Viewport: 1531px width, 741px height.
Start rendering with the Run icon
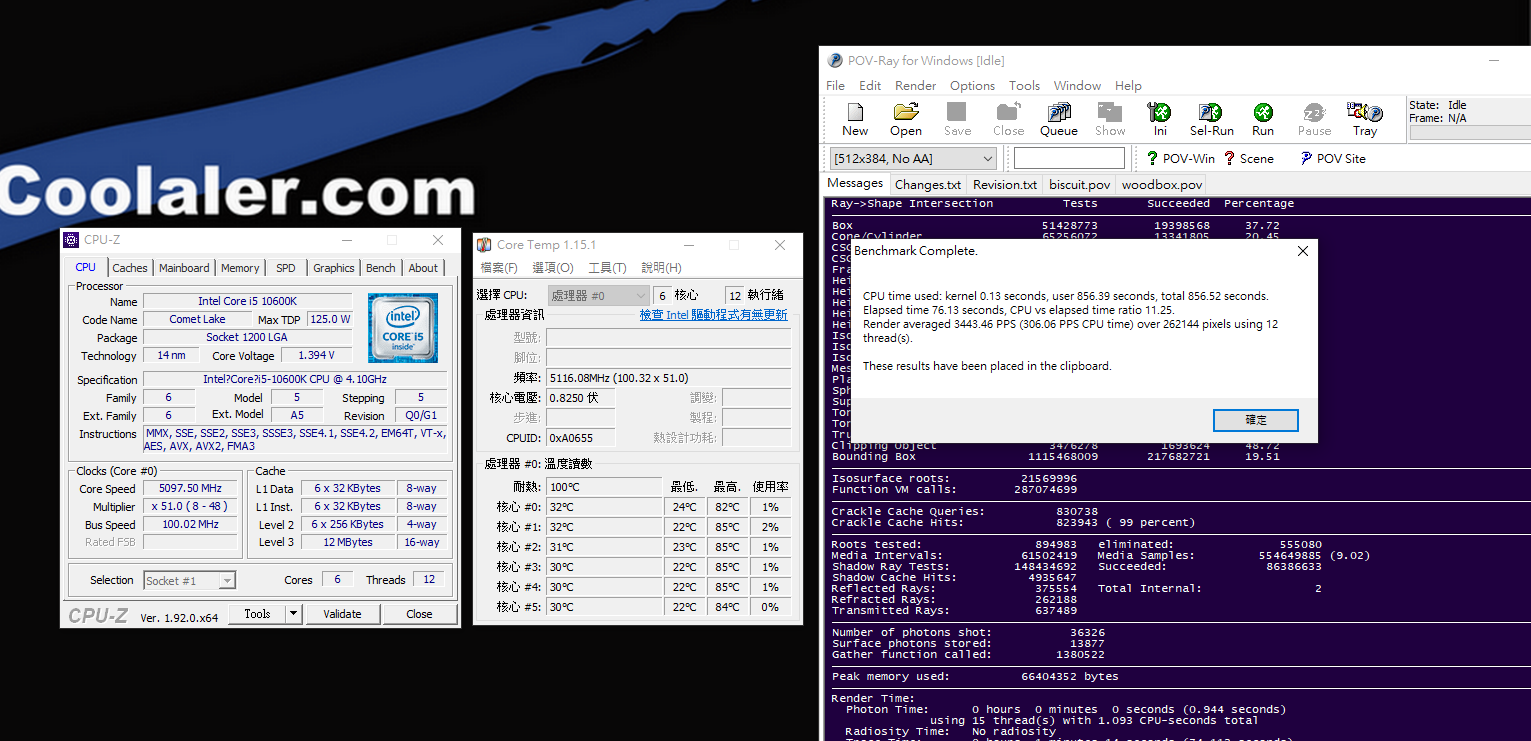[1263, 112]
